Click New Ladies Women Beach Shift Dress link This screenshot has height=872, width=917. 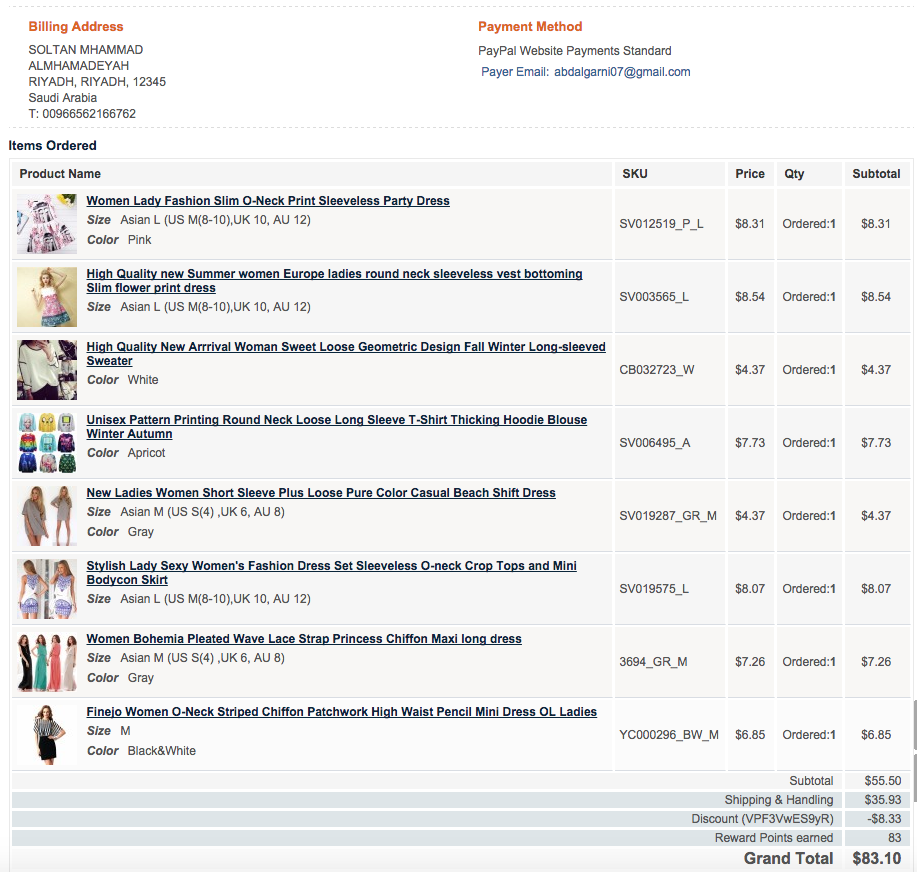[321, 493]
